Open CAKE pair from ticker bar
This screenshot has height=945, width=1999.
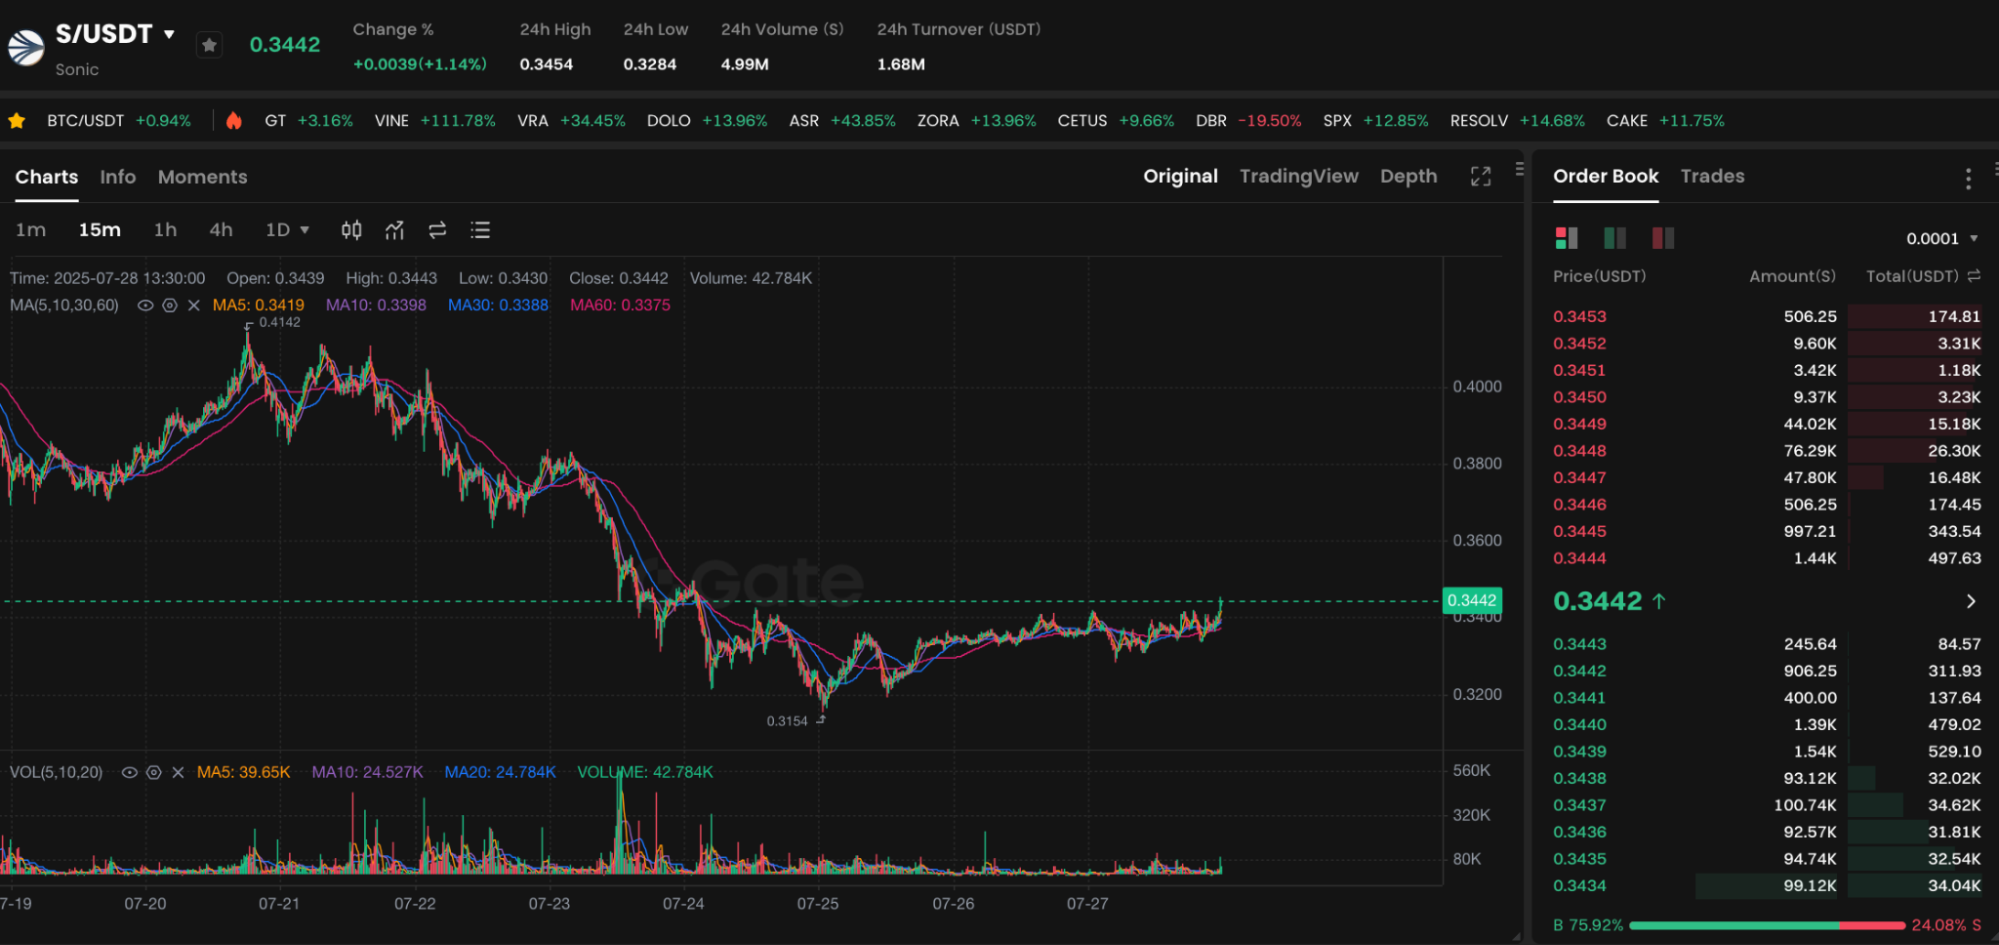[1665, 121]
